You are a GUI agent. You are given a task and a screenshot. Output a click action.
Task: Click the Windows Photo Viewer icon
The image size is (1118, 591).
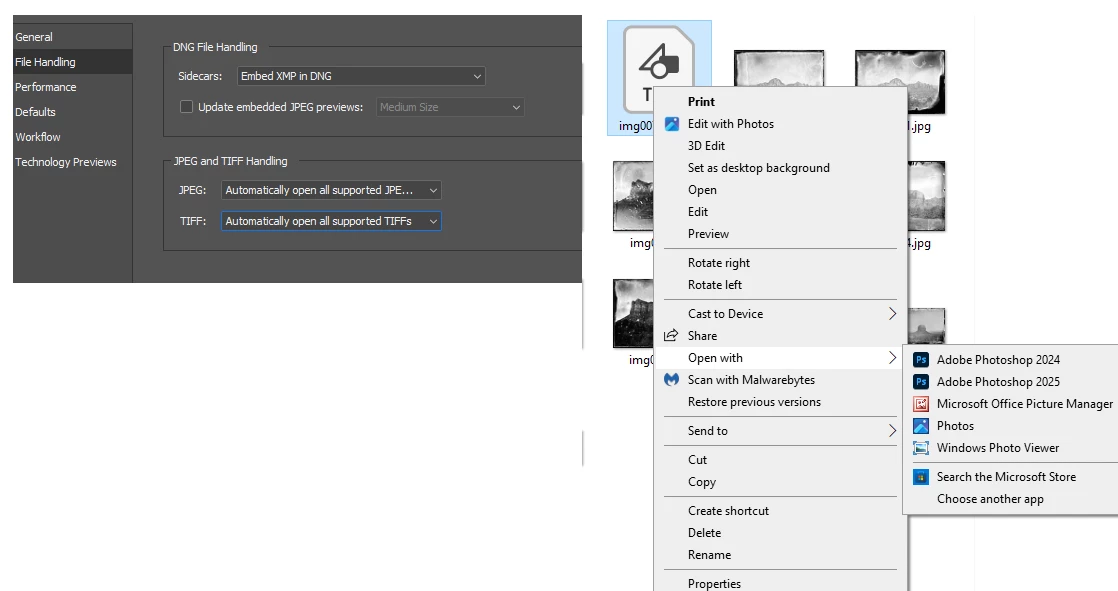[x=921, y=448]
